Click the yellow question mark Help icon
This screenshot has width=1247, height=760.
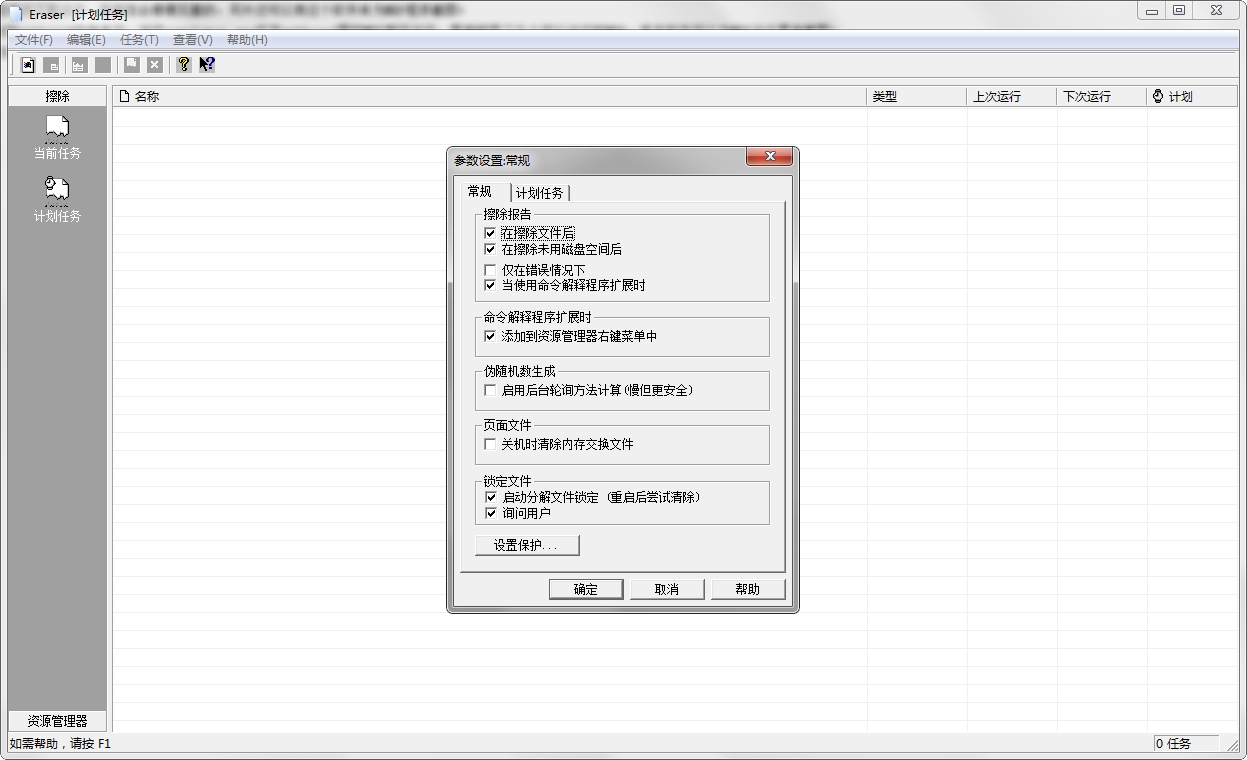[183, 65]
